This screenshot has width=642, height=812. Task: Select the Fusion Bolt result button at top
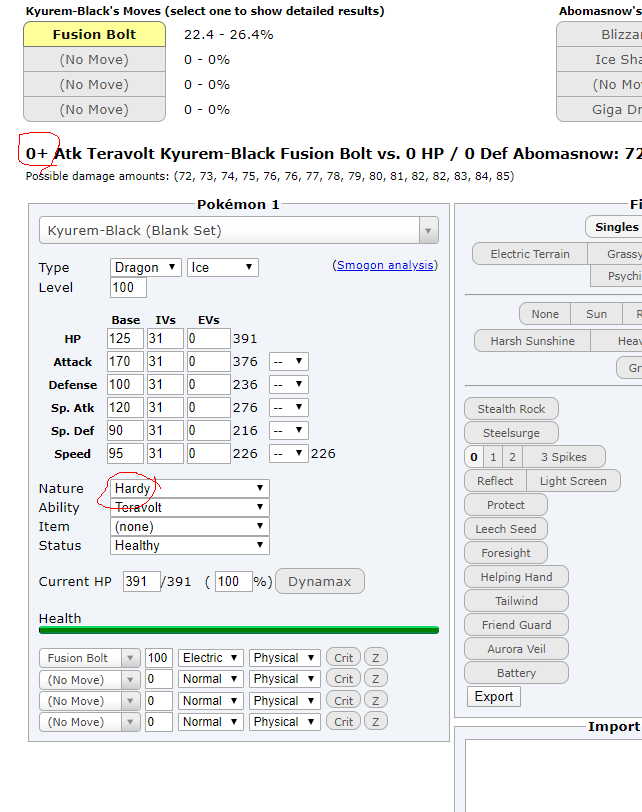[95, 34]
